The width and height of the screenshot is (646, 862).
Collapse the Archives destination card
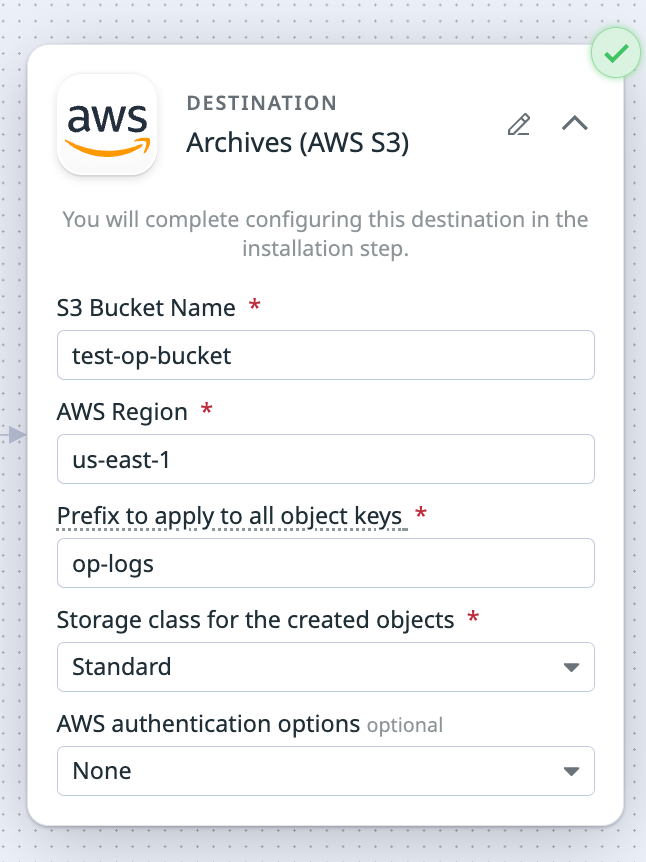(575, 124)
